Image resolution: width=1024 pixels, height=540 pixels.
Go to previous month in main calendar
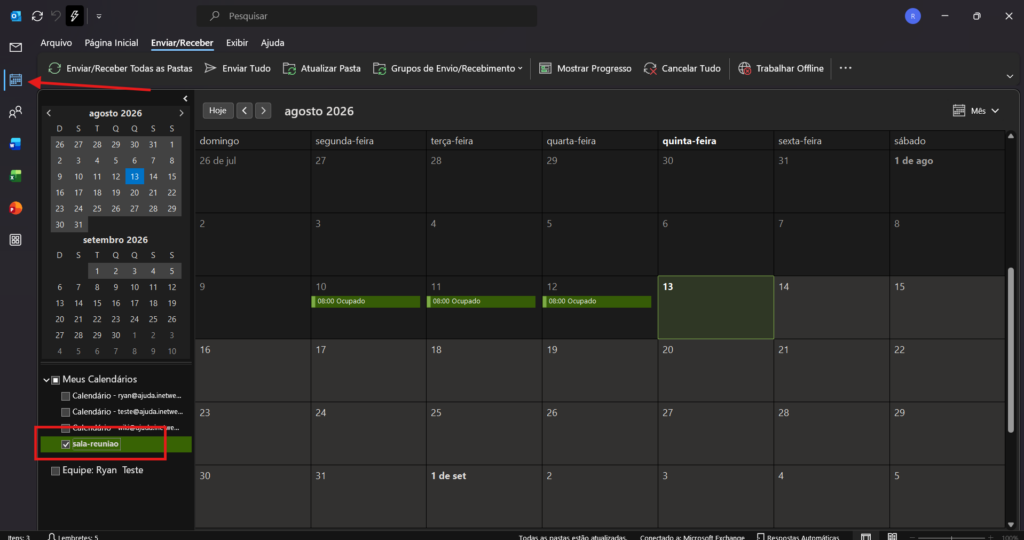pos(244,110)
